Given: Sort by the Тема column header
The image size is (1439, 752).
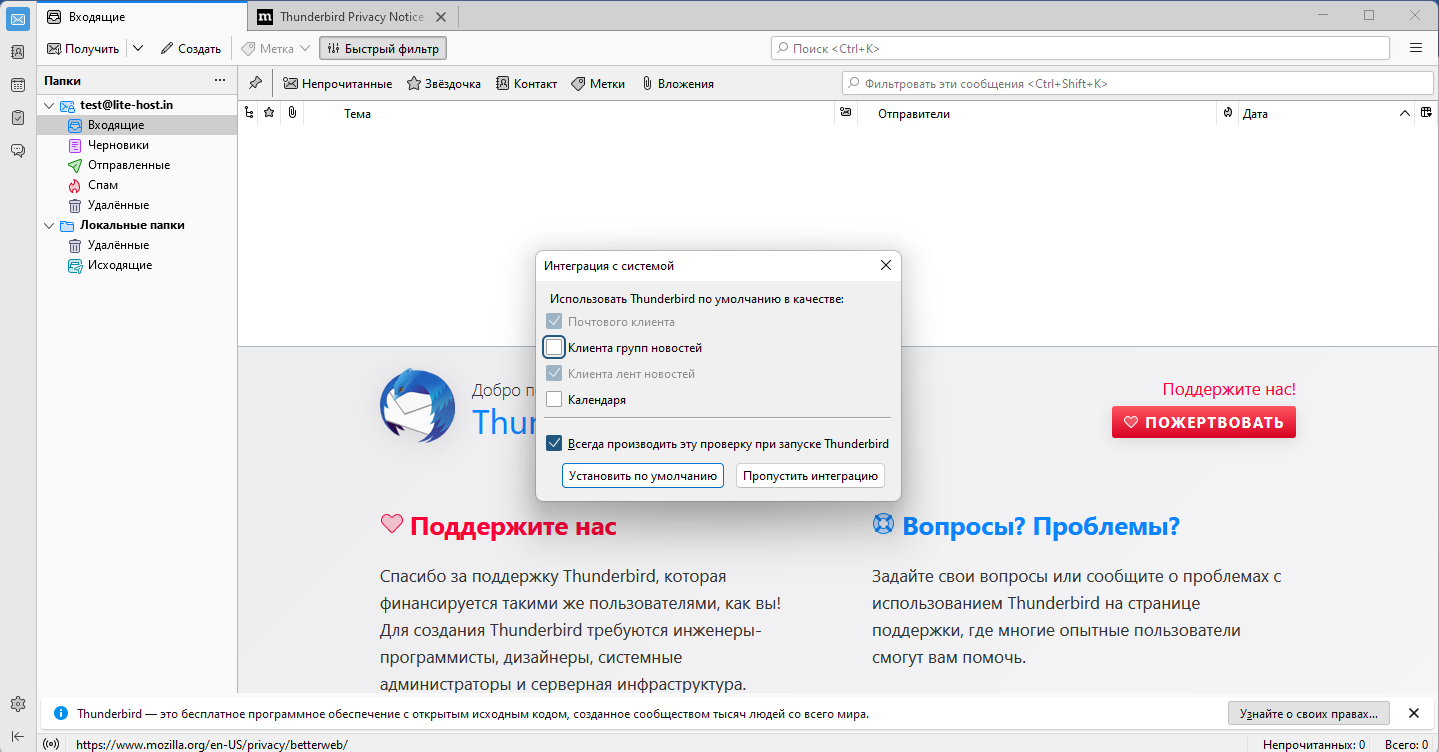Looking at the screenshot, I should click(x=570, y=113).
